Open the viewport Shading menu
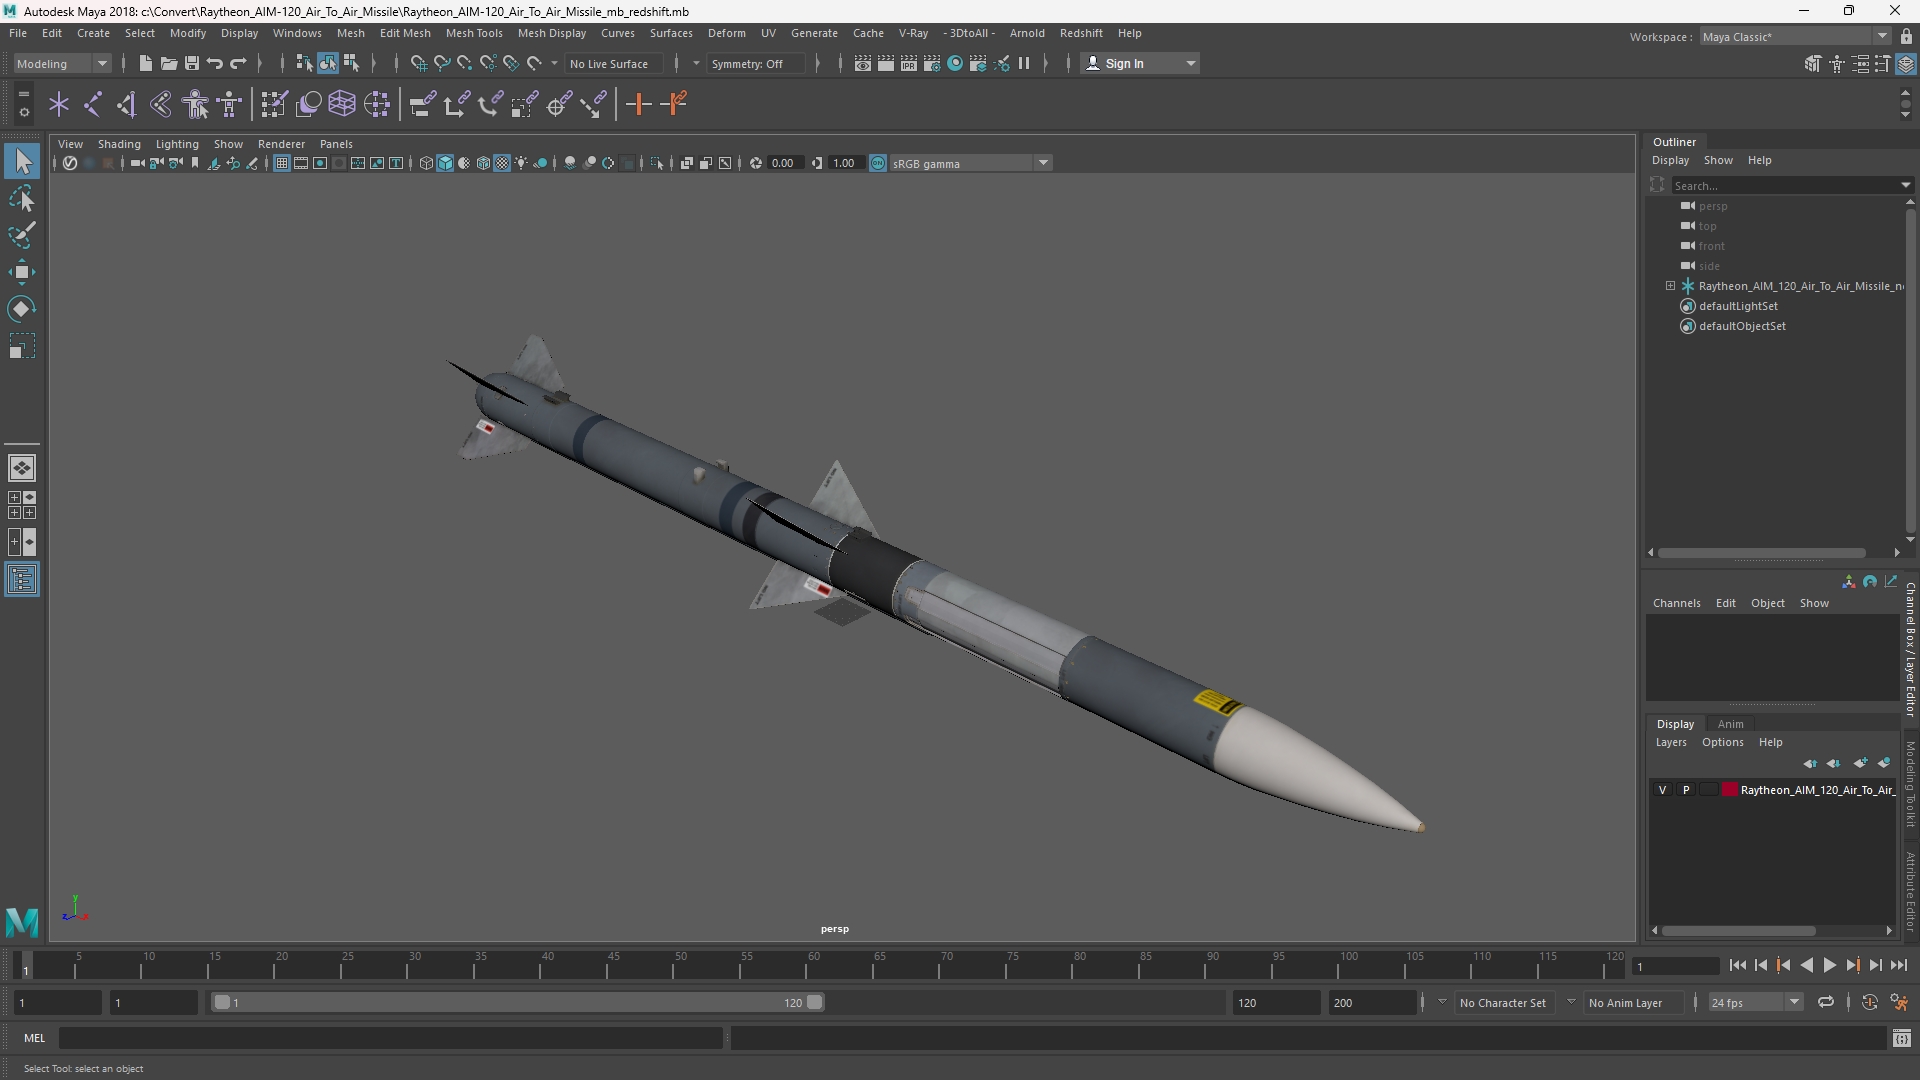1920x1080 pixels. (x=119, y=144)
